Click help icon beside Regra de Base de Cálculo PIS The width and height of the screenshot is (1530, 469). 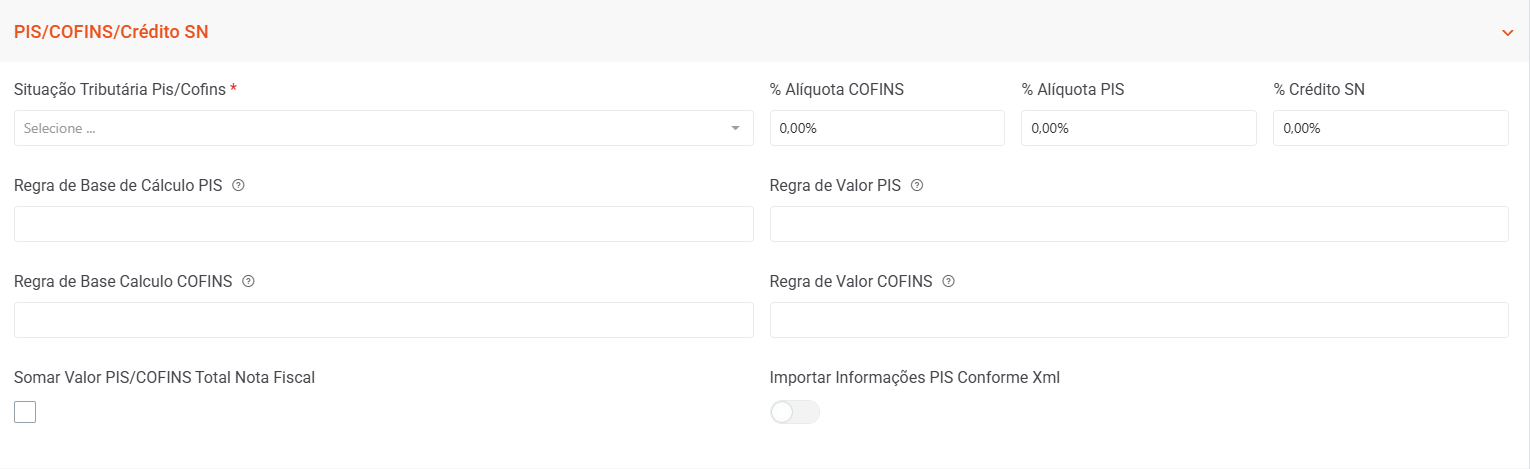click(238, 185)
